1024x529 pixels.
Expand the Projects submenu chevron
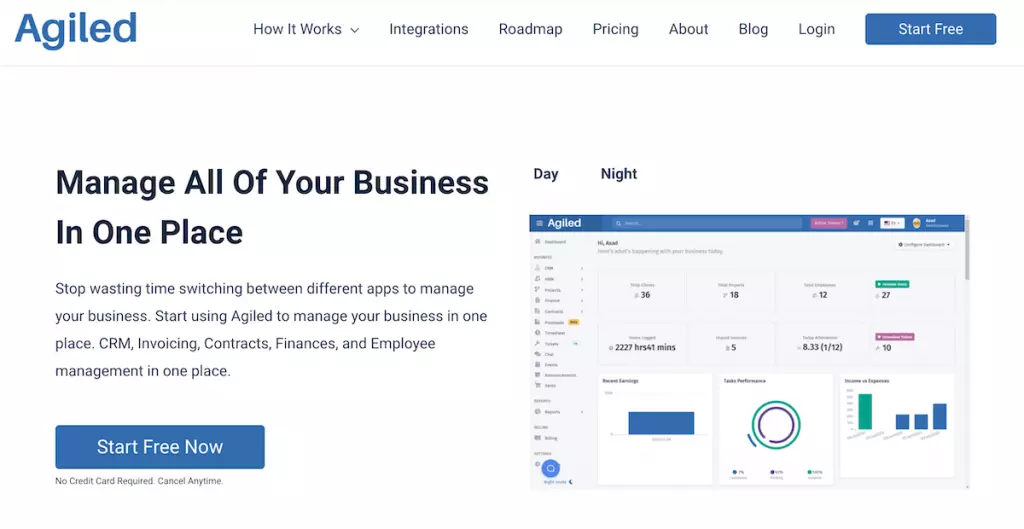[582, 289]
